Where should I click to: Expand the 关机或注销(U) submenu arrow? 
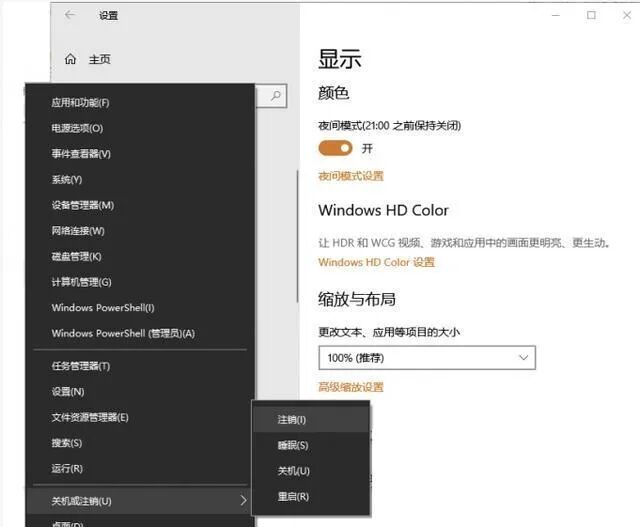point(243,500)
